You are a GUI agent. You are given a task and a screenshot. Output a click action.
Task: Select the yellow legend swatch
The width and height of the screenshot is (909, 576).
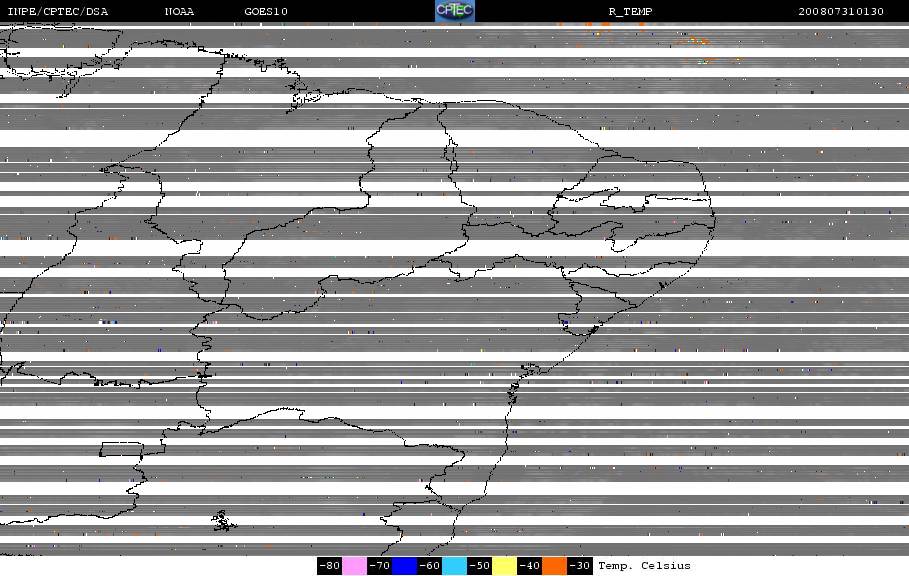pos(504,566)
